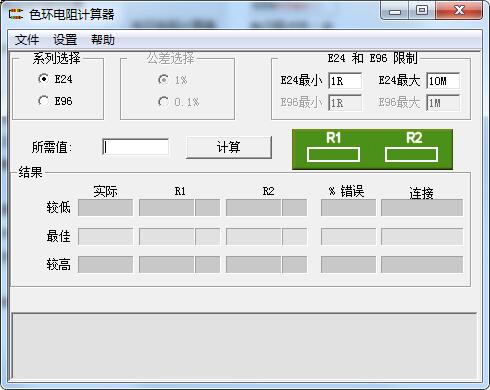490x390 pixels.
Task: Close the 色环电阻计算器 window
Action: (x=459, y=11)
